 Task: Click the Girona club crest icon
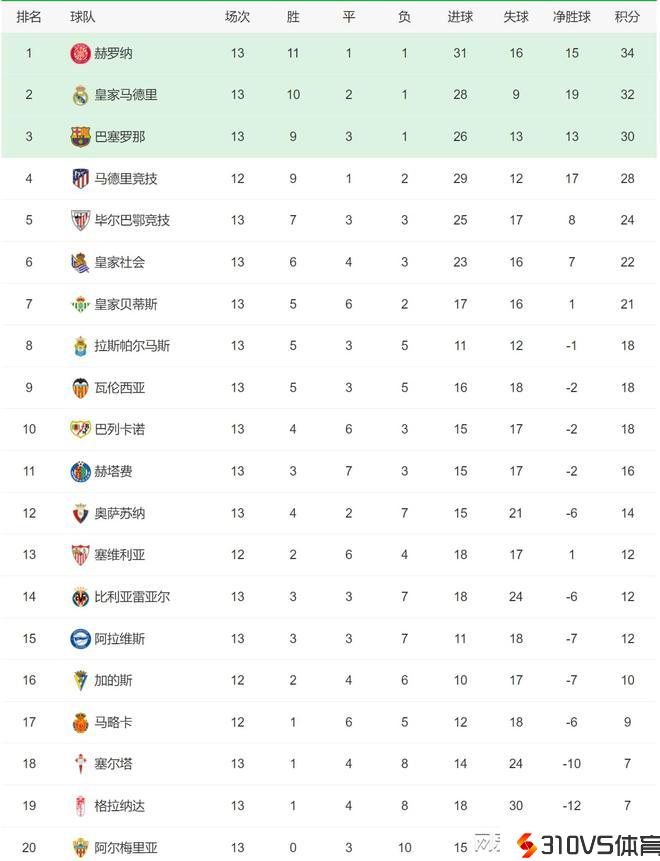click(x=80, y=53)
